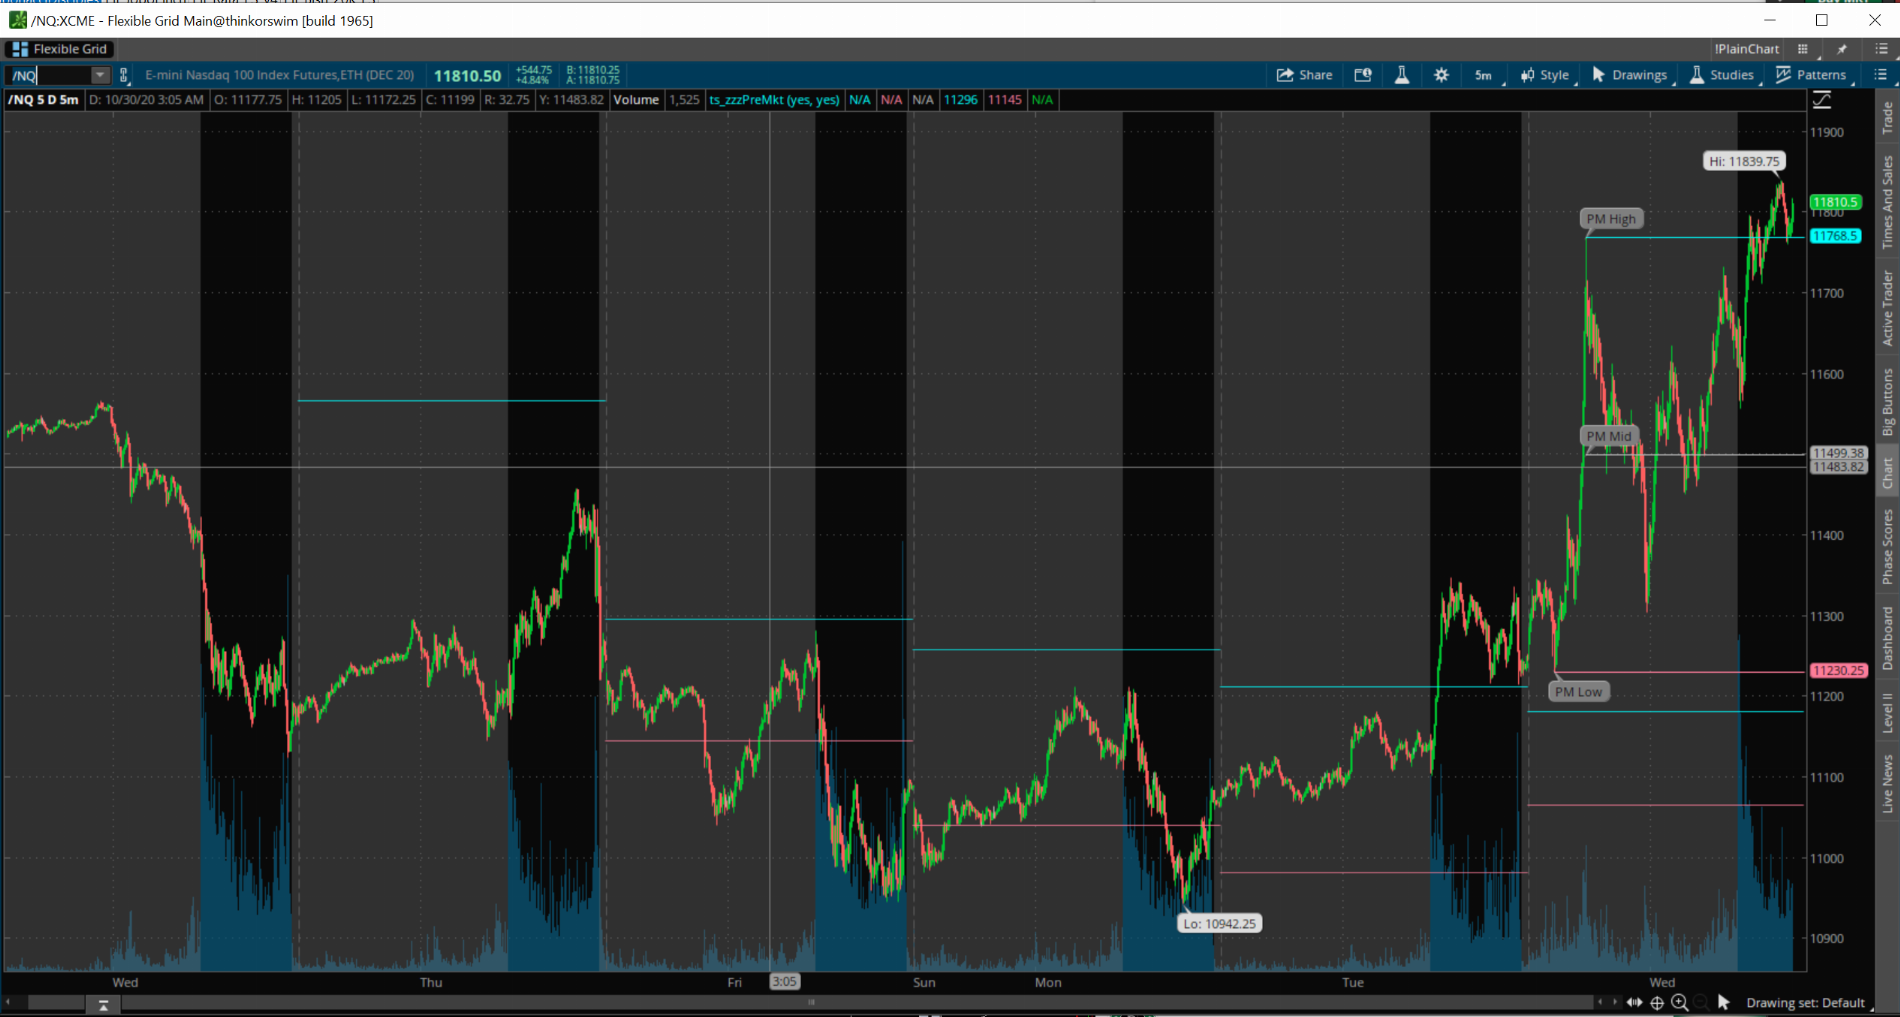The height and width of the screenshot is (1017, 1900).
Task: Click the Share chart button
Action: 1304,75
